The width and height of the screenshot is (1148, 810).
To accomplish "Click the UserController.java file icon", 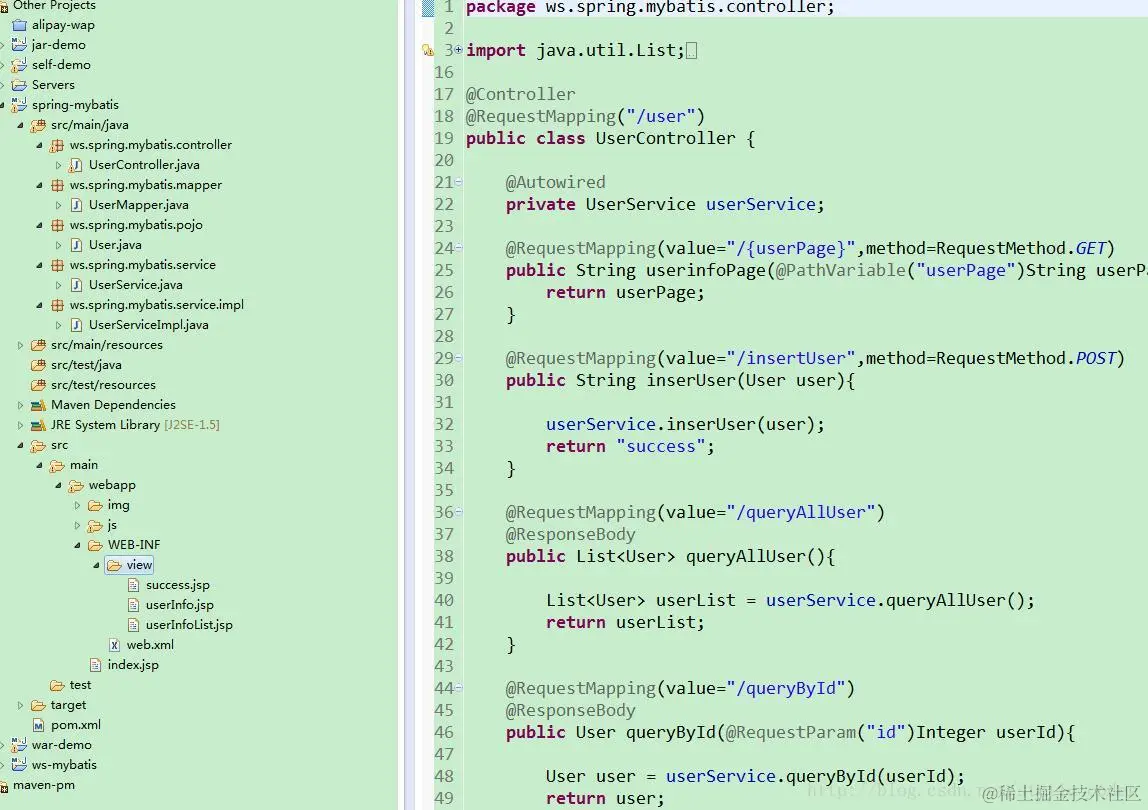I will tap(76, 165).
